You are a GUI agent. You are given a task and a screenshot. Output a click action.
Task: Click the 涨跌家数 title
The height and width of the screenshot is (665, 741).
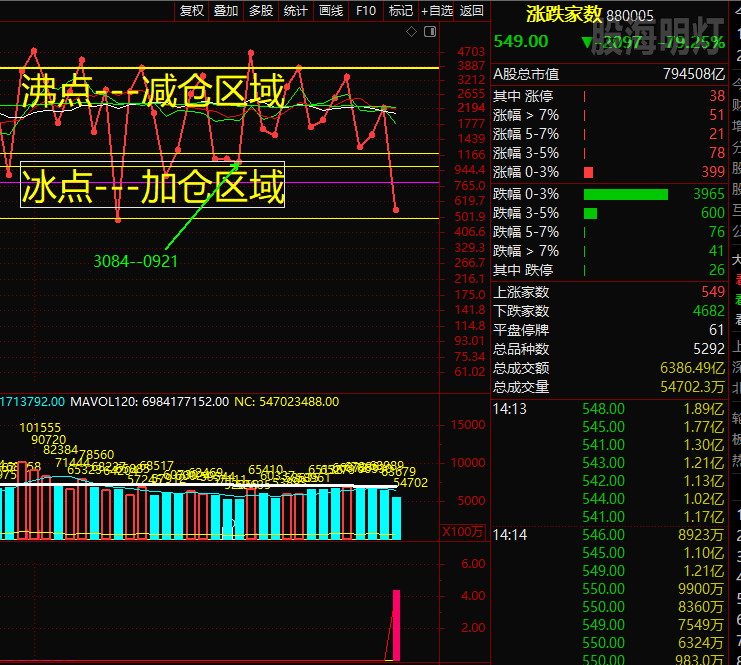point(564,15)
